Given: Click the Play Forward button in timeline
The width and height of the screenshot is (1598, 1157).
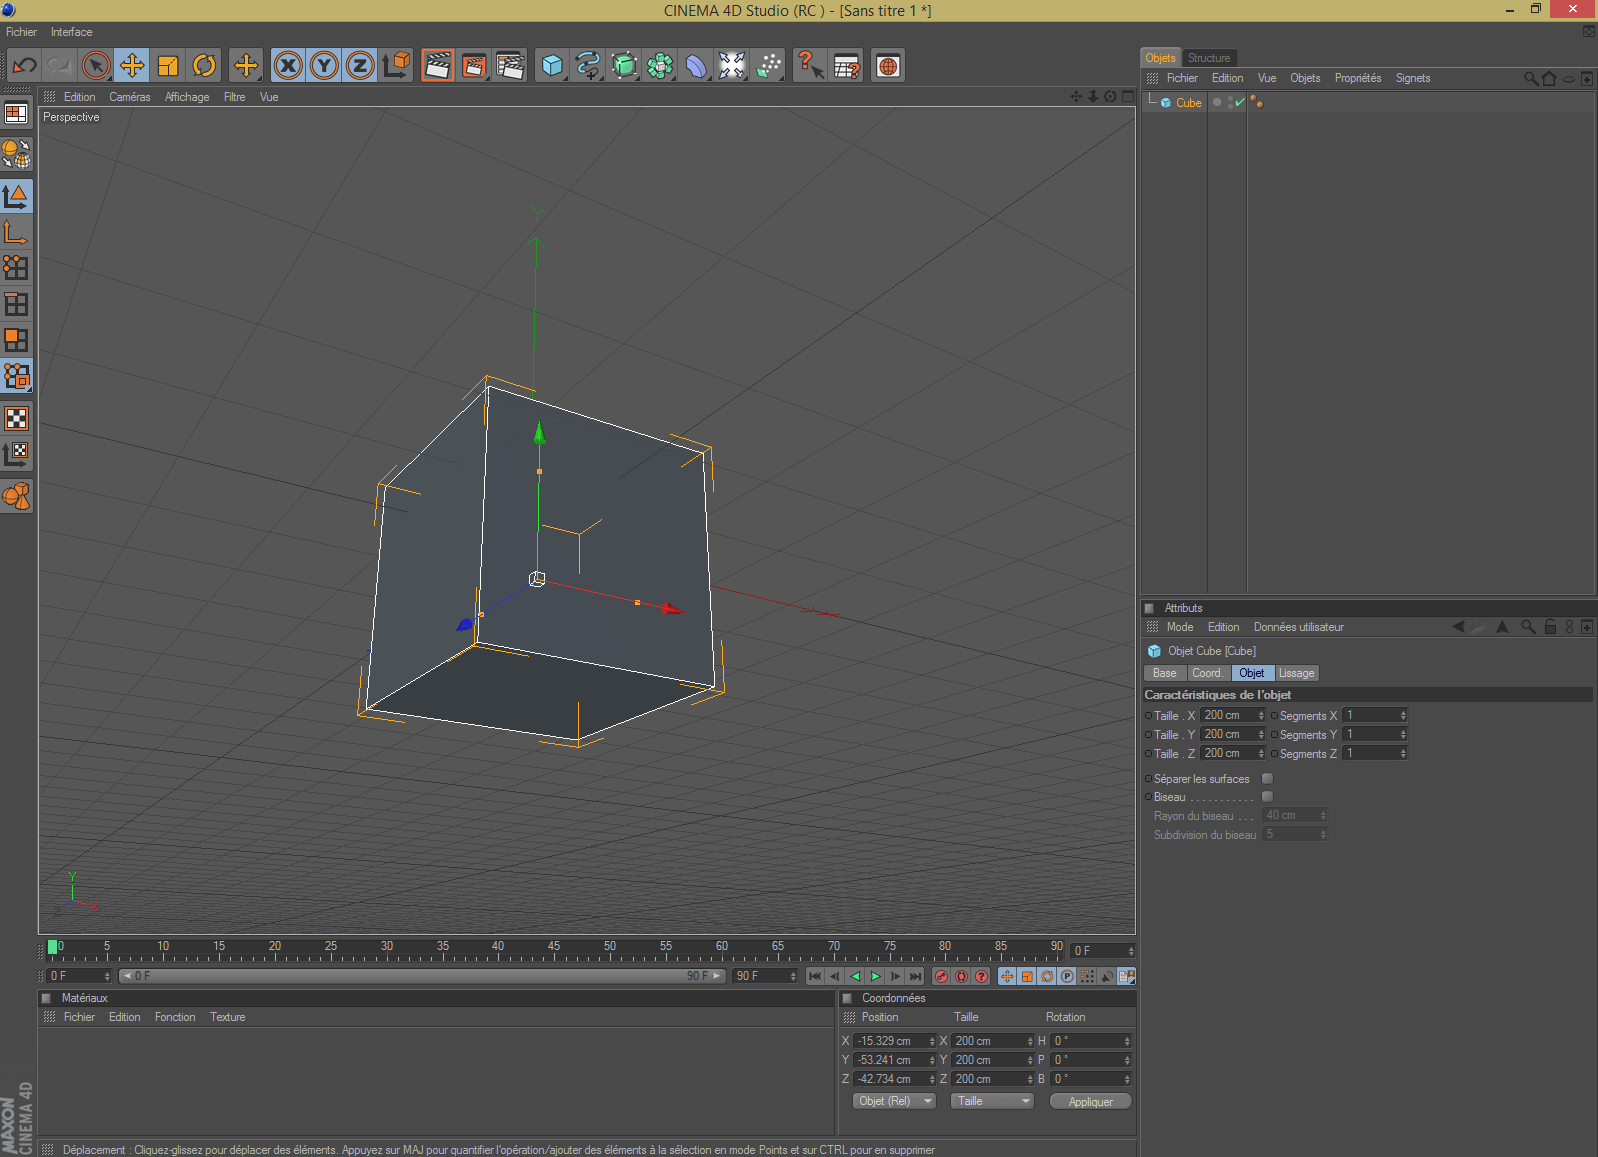Looking at the screenshot, I should pyautogui.click(x=876, y=976).
